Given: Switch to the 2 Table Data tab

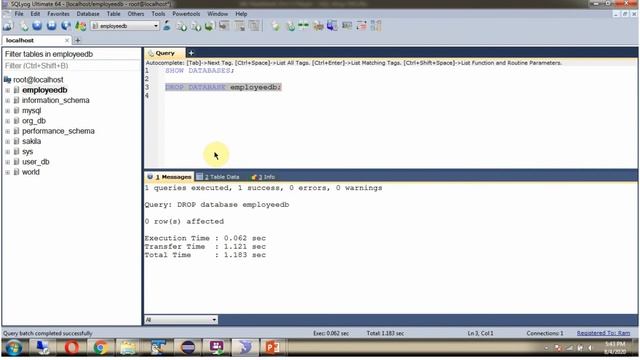Looking at the screenshot, I should tap(218, 177).
